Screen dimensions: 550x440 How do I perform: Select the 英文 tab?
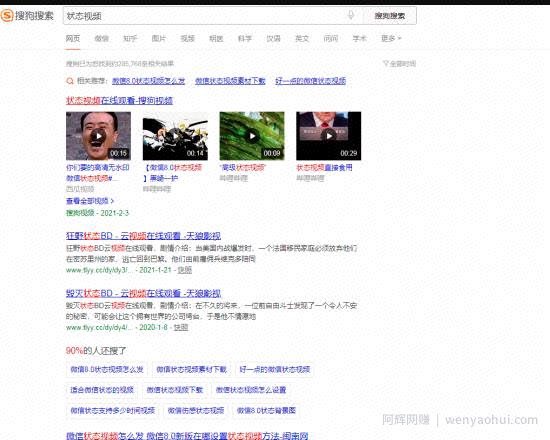coord(302,39)
